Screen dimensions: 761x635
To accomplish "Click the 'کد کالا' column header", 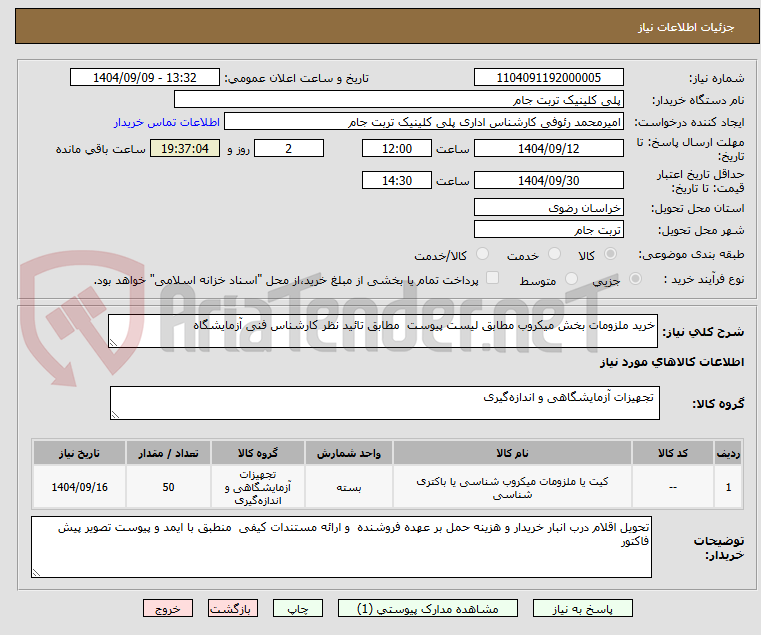I will (673, 453).
